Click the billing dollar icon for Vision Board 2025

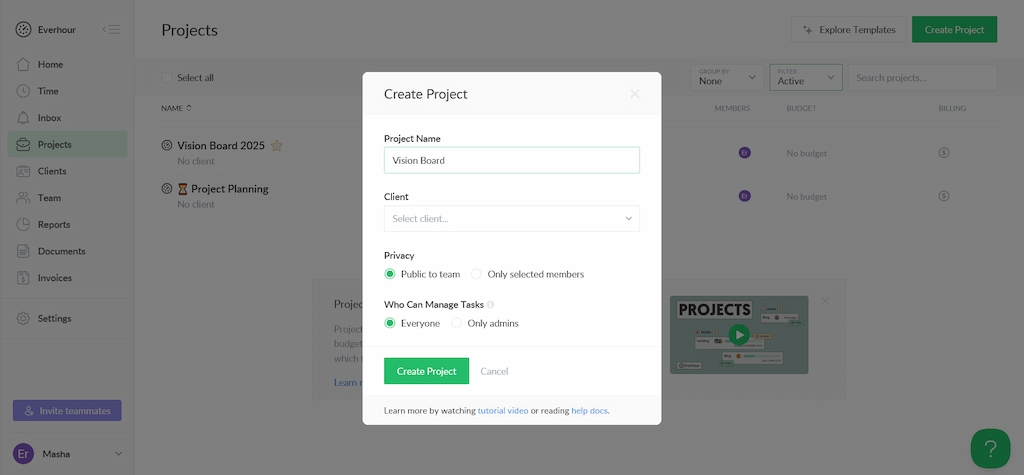(x=944, y=153)
